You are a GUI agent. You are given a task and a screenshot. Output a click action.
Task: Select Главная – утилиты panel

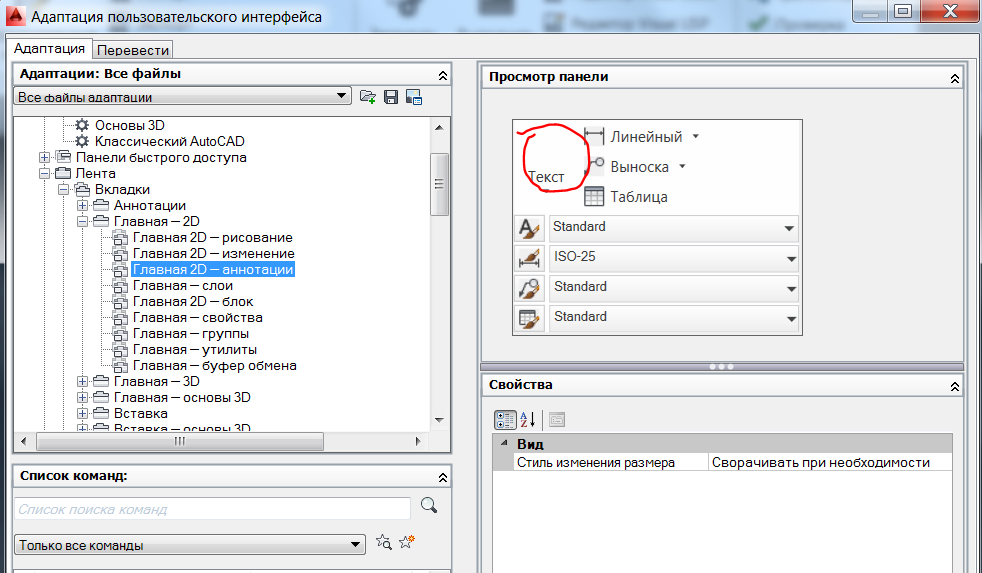[195, 349]
